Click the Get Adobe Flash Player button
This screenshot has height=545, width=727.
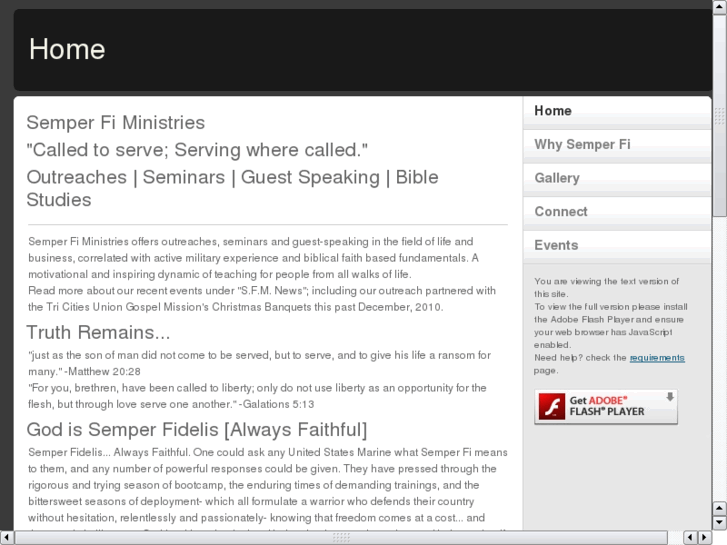(606, 406)
